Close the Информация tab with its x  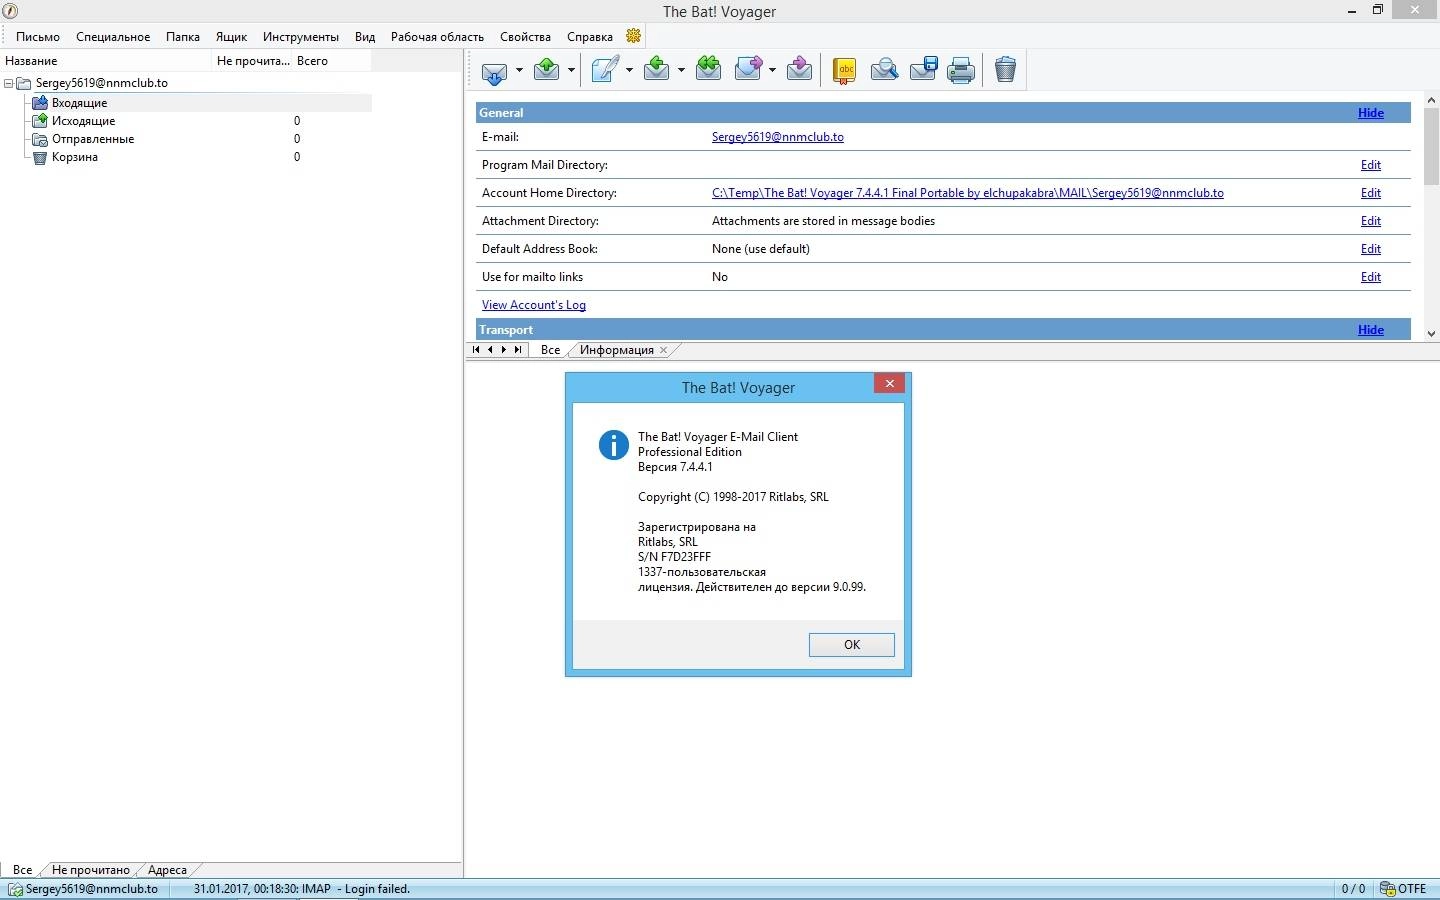click(x=663, y=350)
